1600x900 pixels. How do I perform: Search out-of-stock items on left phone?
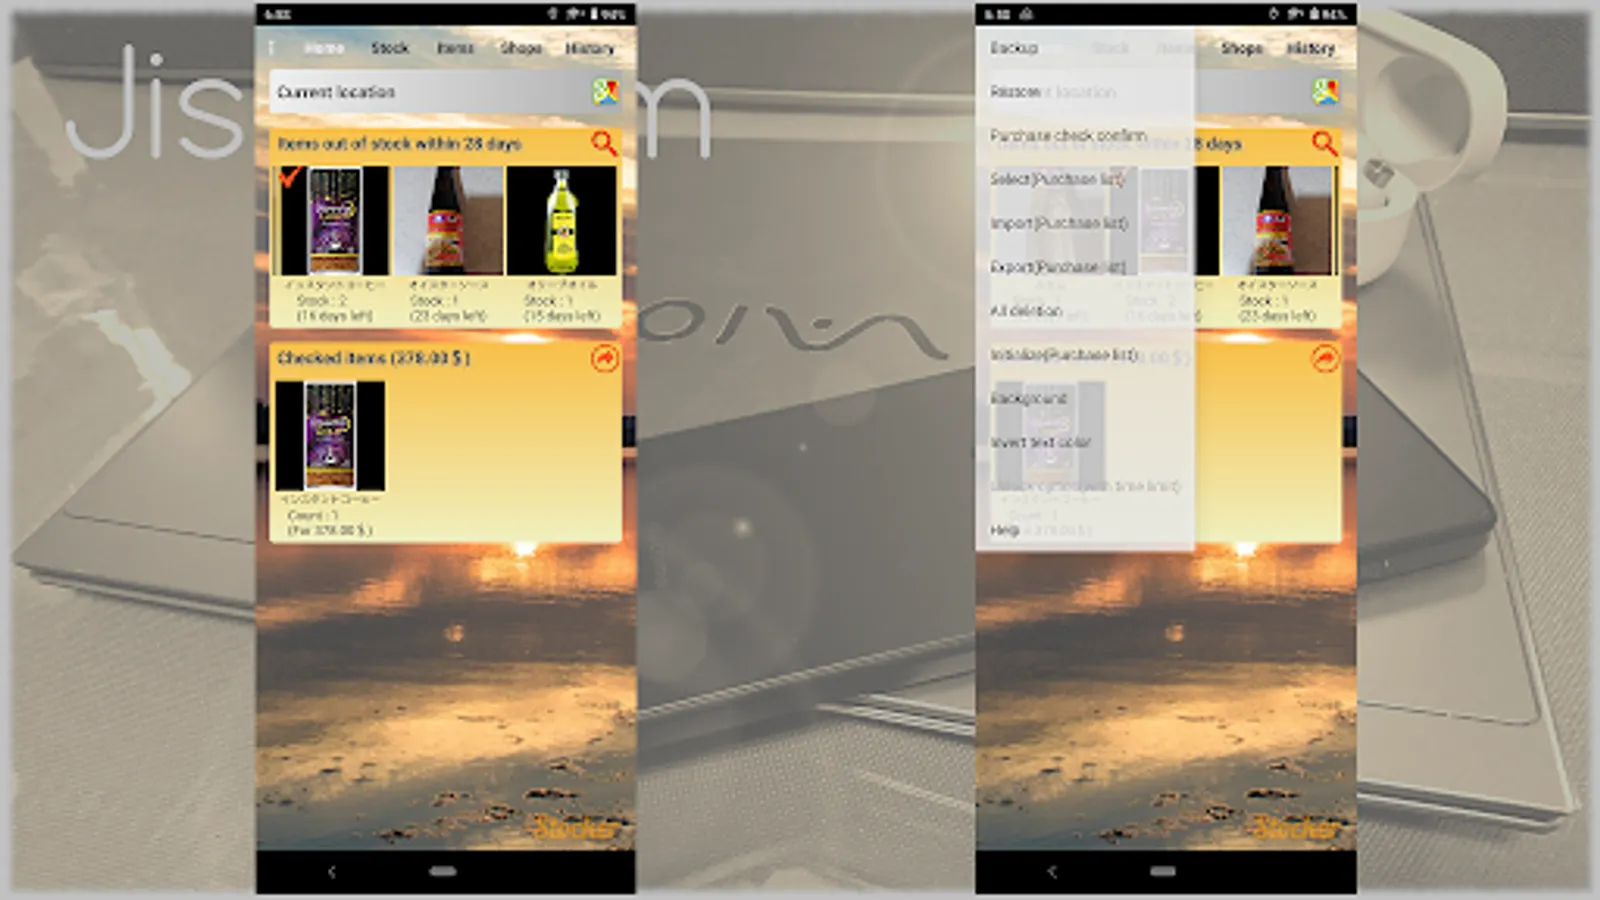(604, 144)
